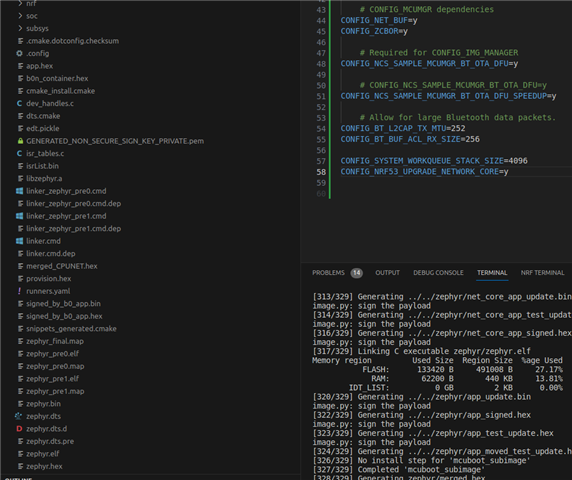Click the file icon of b0n_container.hex
The image size is (572, 480).
click(20, 78)
